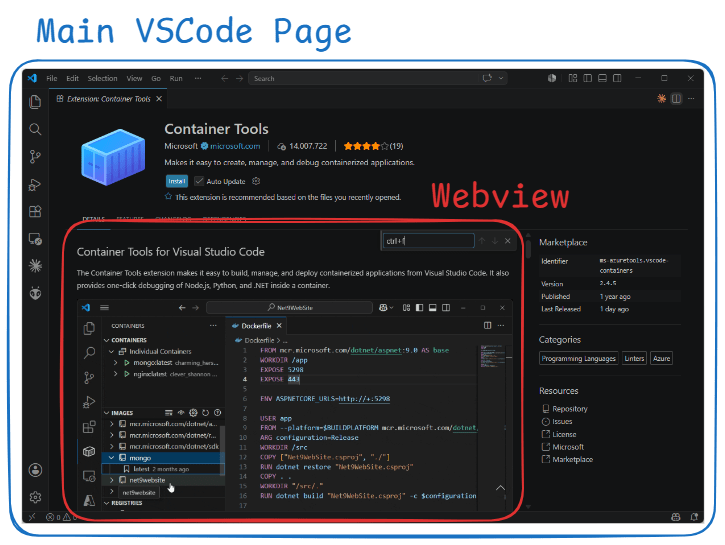The height and width of the screenshot is (545, 725).
Task: Select the Programming Languages category
Action: (x=578, y=359)
